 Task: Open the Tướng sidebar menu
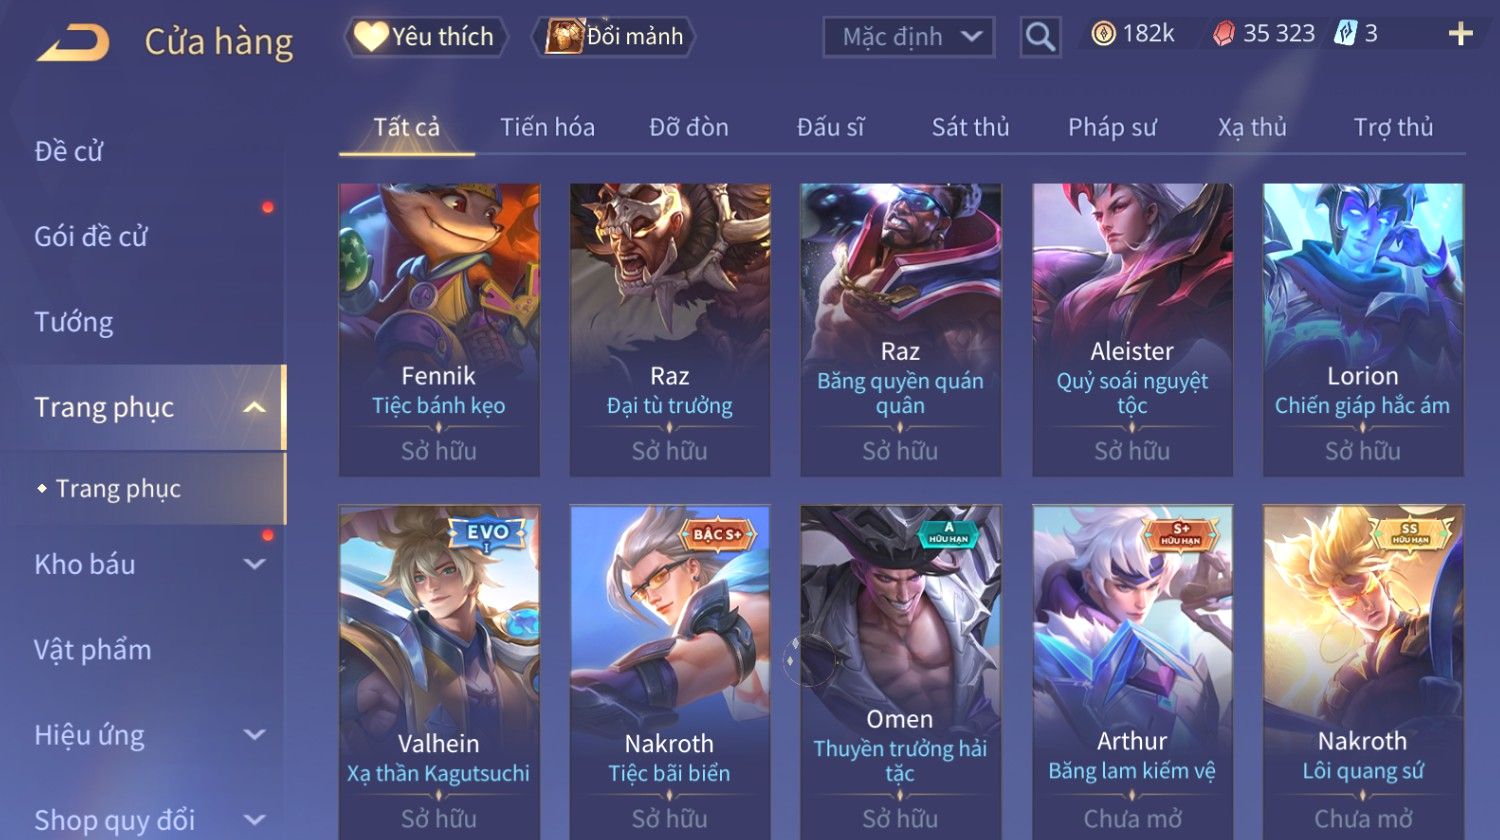pos(74,322)
